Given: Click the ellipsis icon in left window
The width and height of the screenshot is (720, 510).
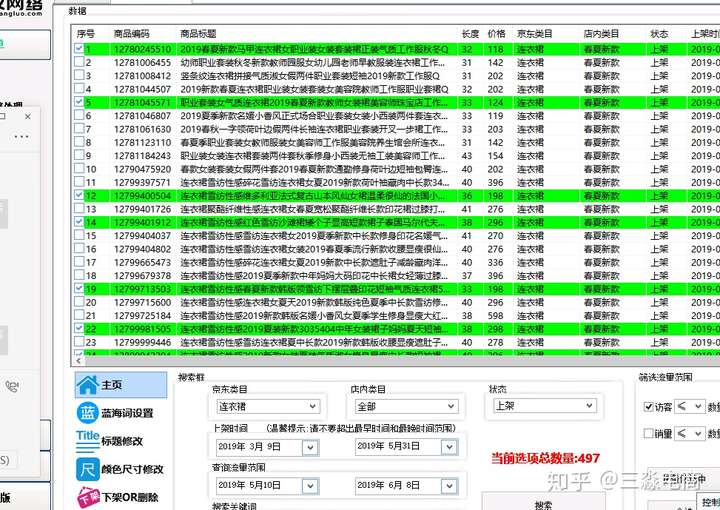Looking at the screenshot, I should click(x=21, y=137).
